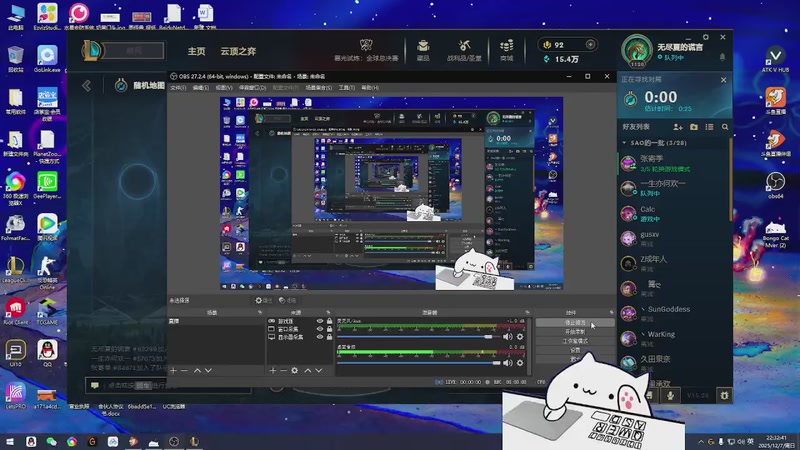Open the OBS icon on the taskbar
This screenshot has height=450, width=800.
point(174,441)
